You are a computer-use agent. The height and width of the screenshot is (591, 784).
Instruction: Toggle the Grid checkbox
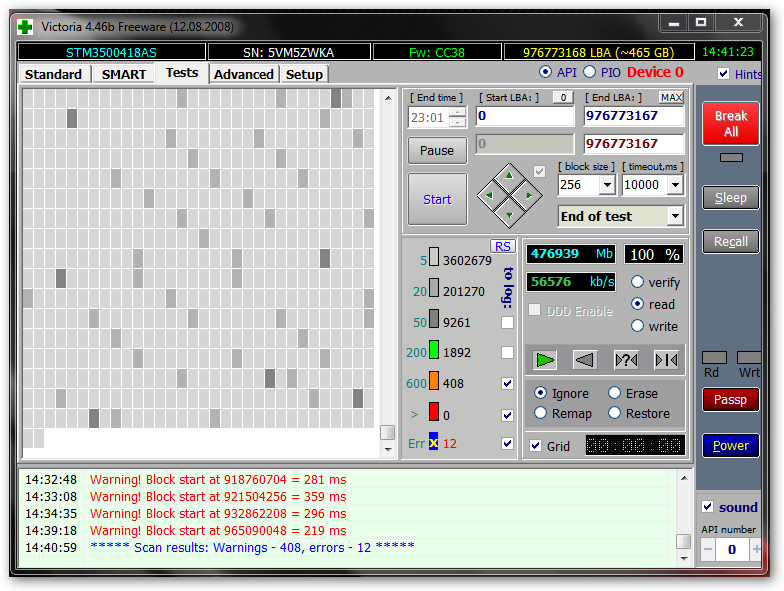(x=536, y=446)
